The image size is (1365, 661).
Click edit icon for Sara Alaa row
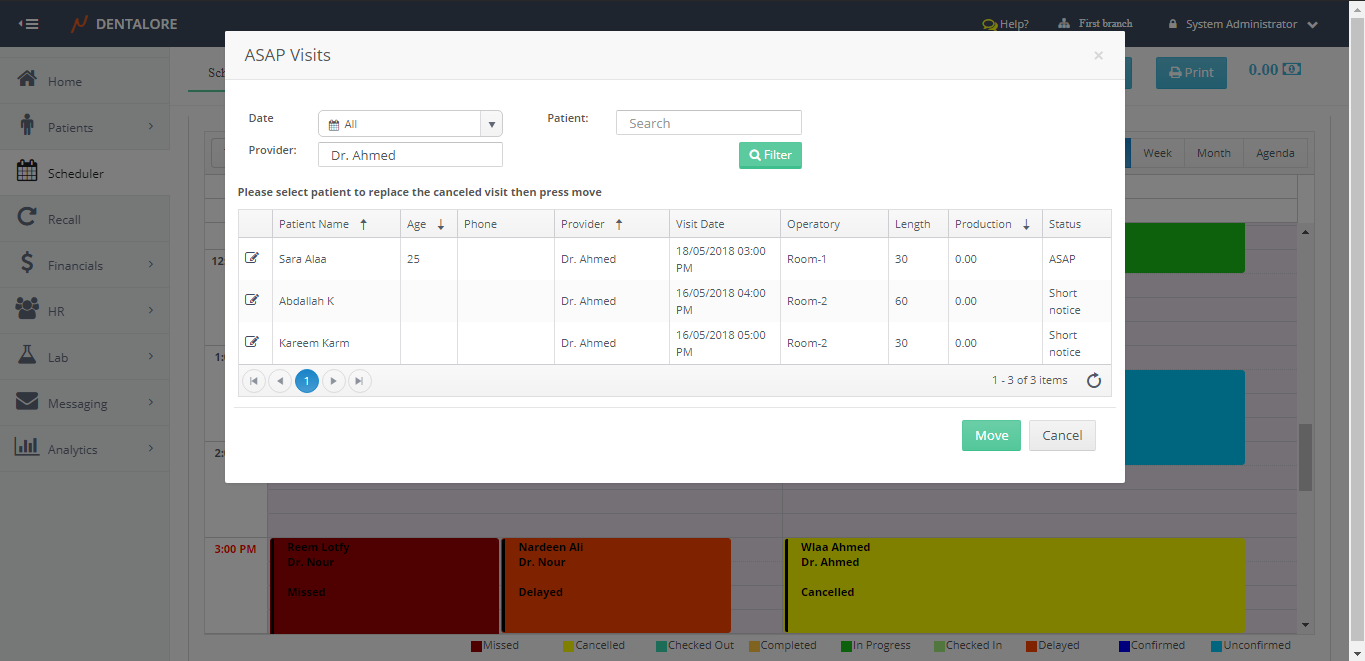(x=252, y=258)
